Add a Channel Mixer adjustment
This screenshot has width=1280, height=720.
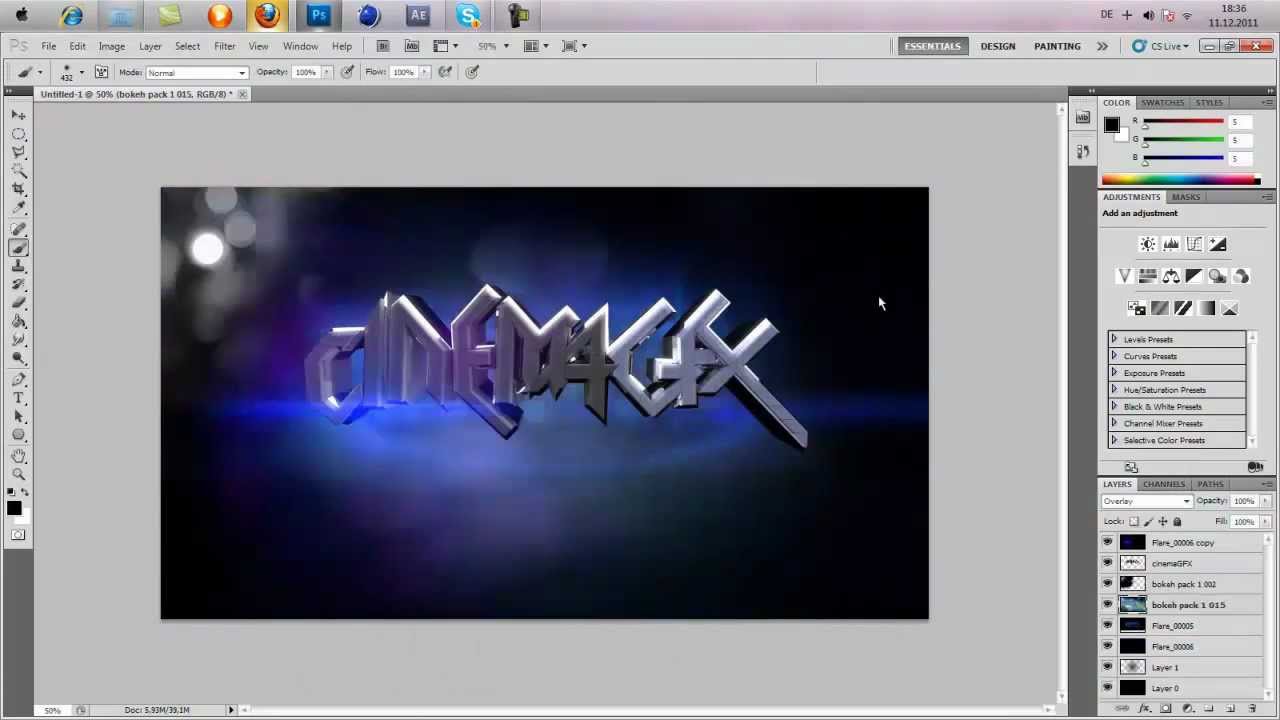point(1241,276)
